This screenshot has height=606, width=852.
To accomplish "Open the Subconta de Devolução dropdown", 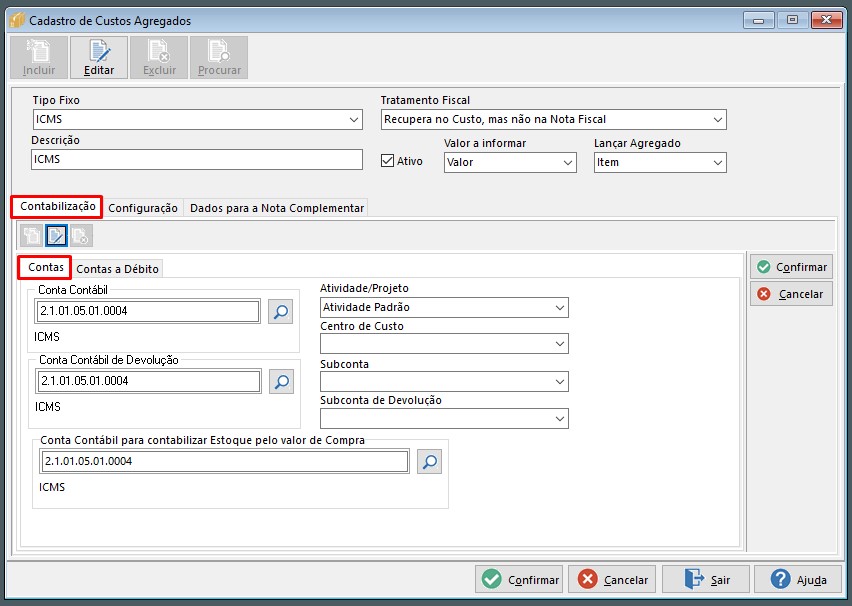I will point(560,418).
